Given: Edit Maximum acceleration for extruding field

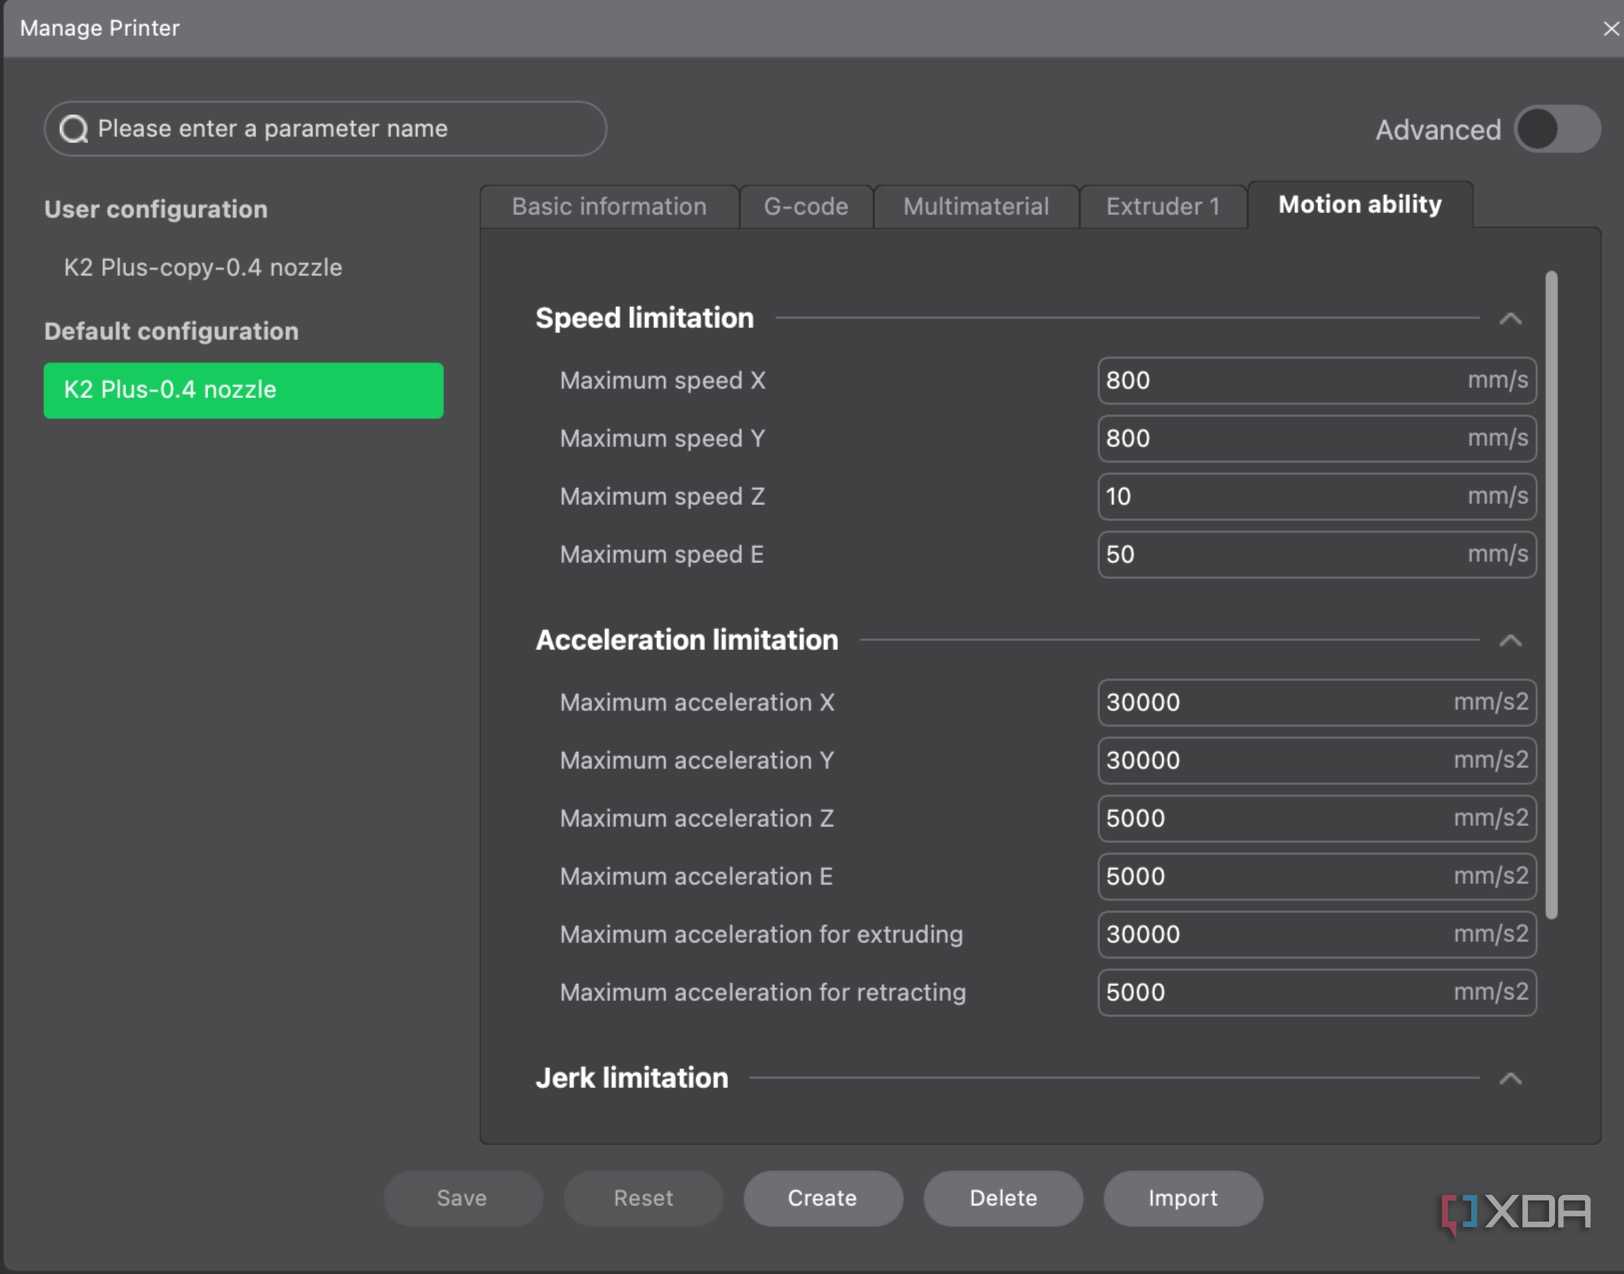Looking at the screenshot, I should point(1317,935).
